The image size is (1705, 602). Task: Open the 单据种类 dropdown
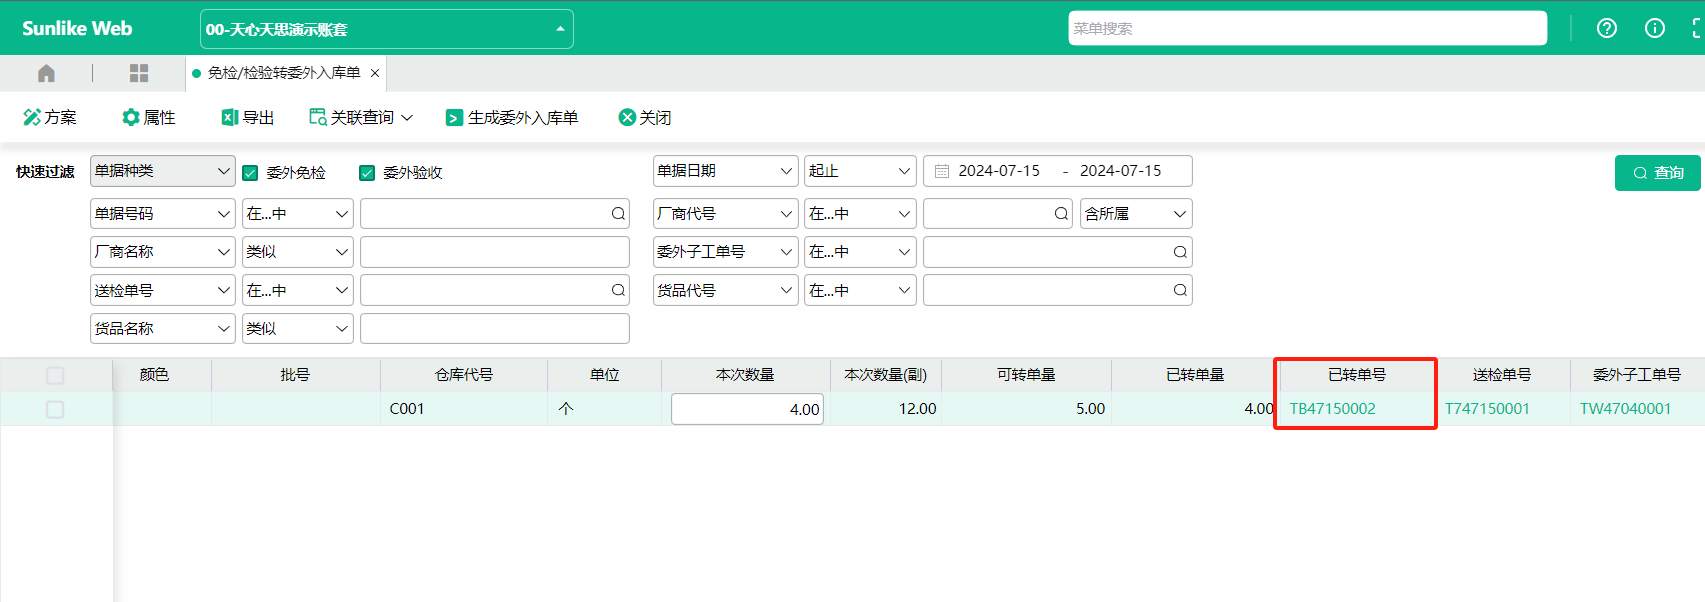click(163, 171)
